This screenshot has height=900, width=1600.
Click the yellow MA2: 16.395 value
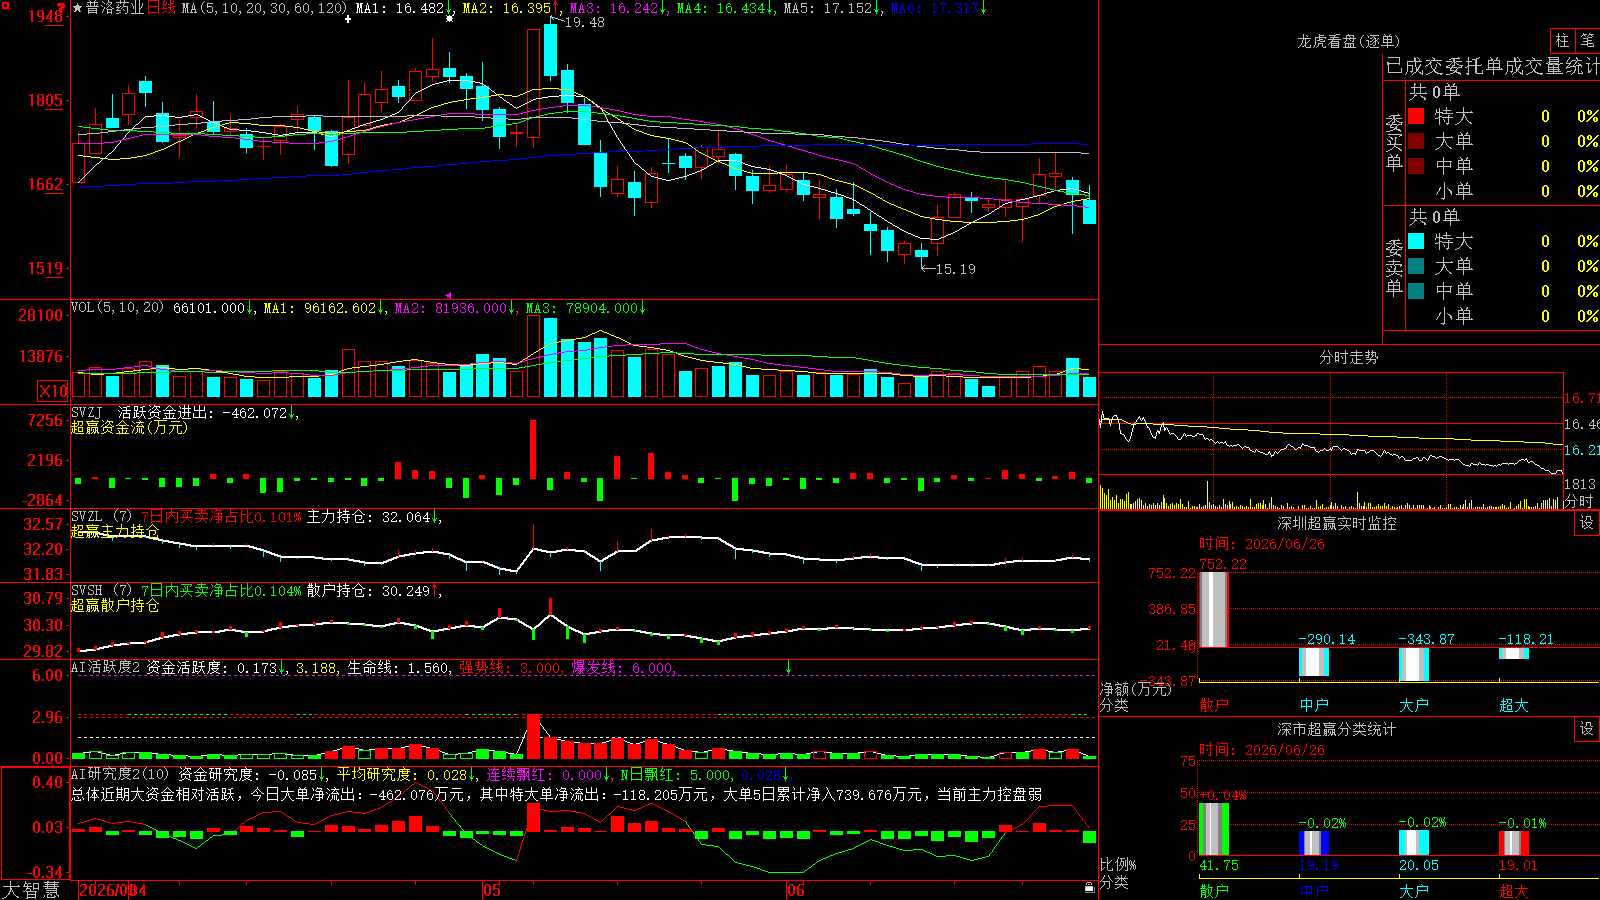507,8
